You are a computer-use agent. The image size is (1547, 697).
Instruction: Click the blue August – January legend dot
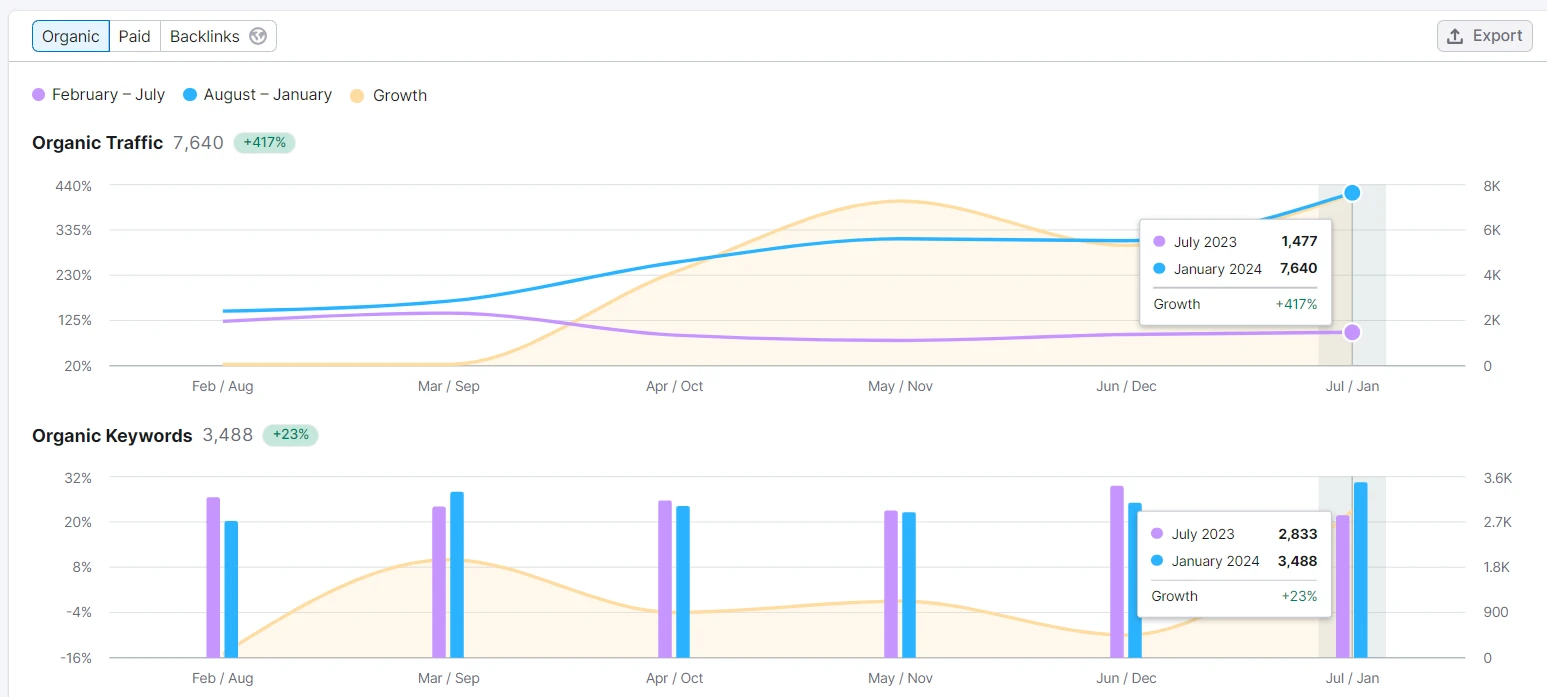[190, 95]
